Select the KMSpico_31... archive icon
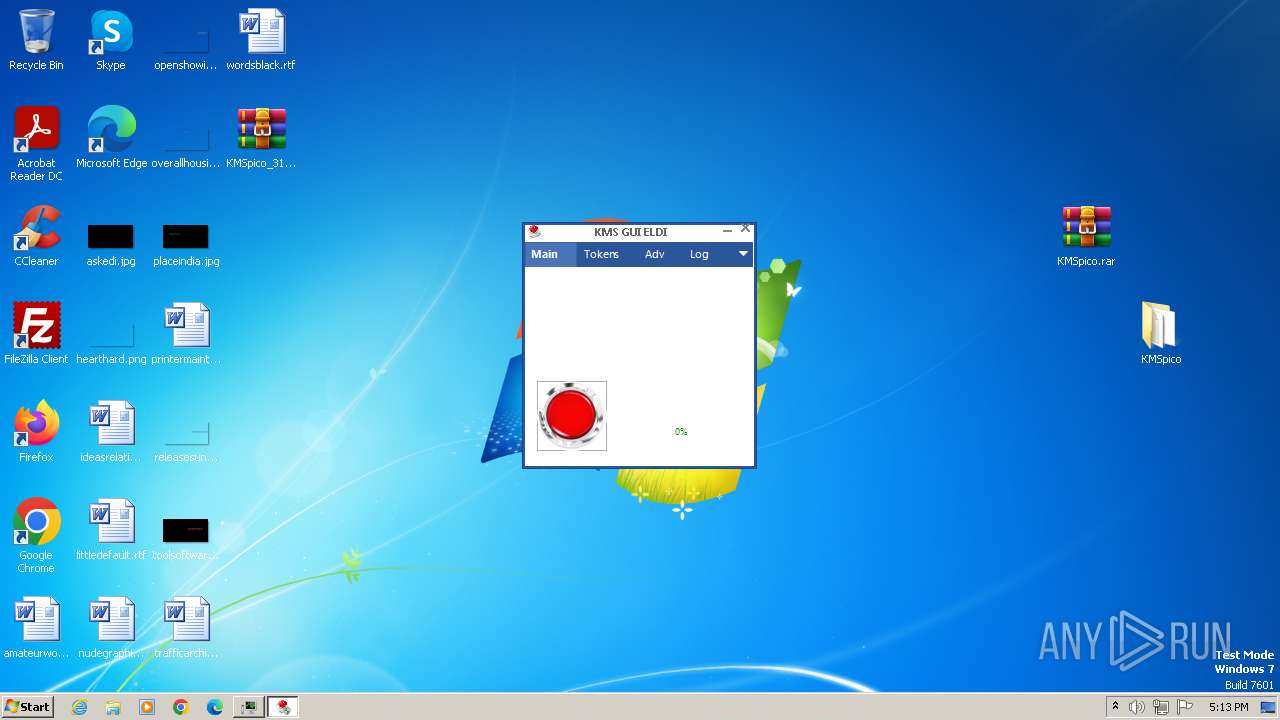The width and height of the screenshot is (1280, 720). coord(261,138)
